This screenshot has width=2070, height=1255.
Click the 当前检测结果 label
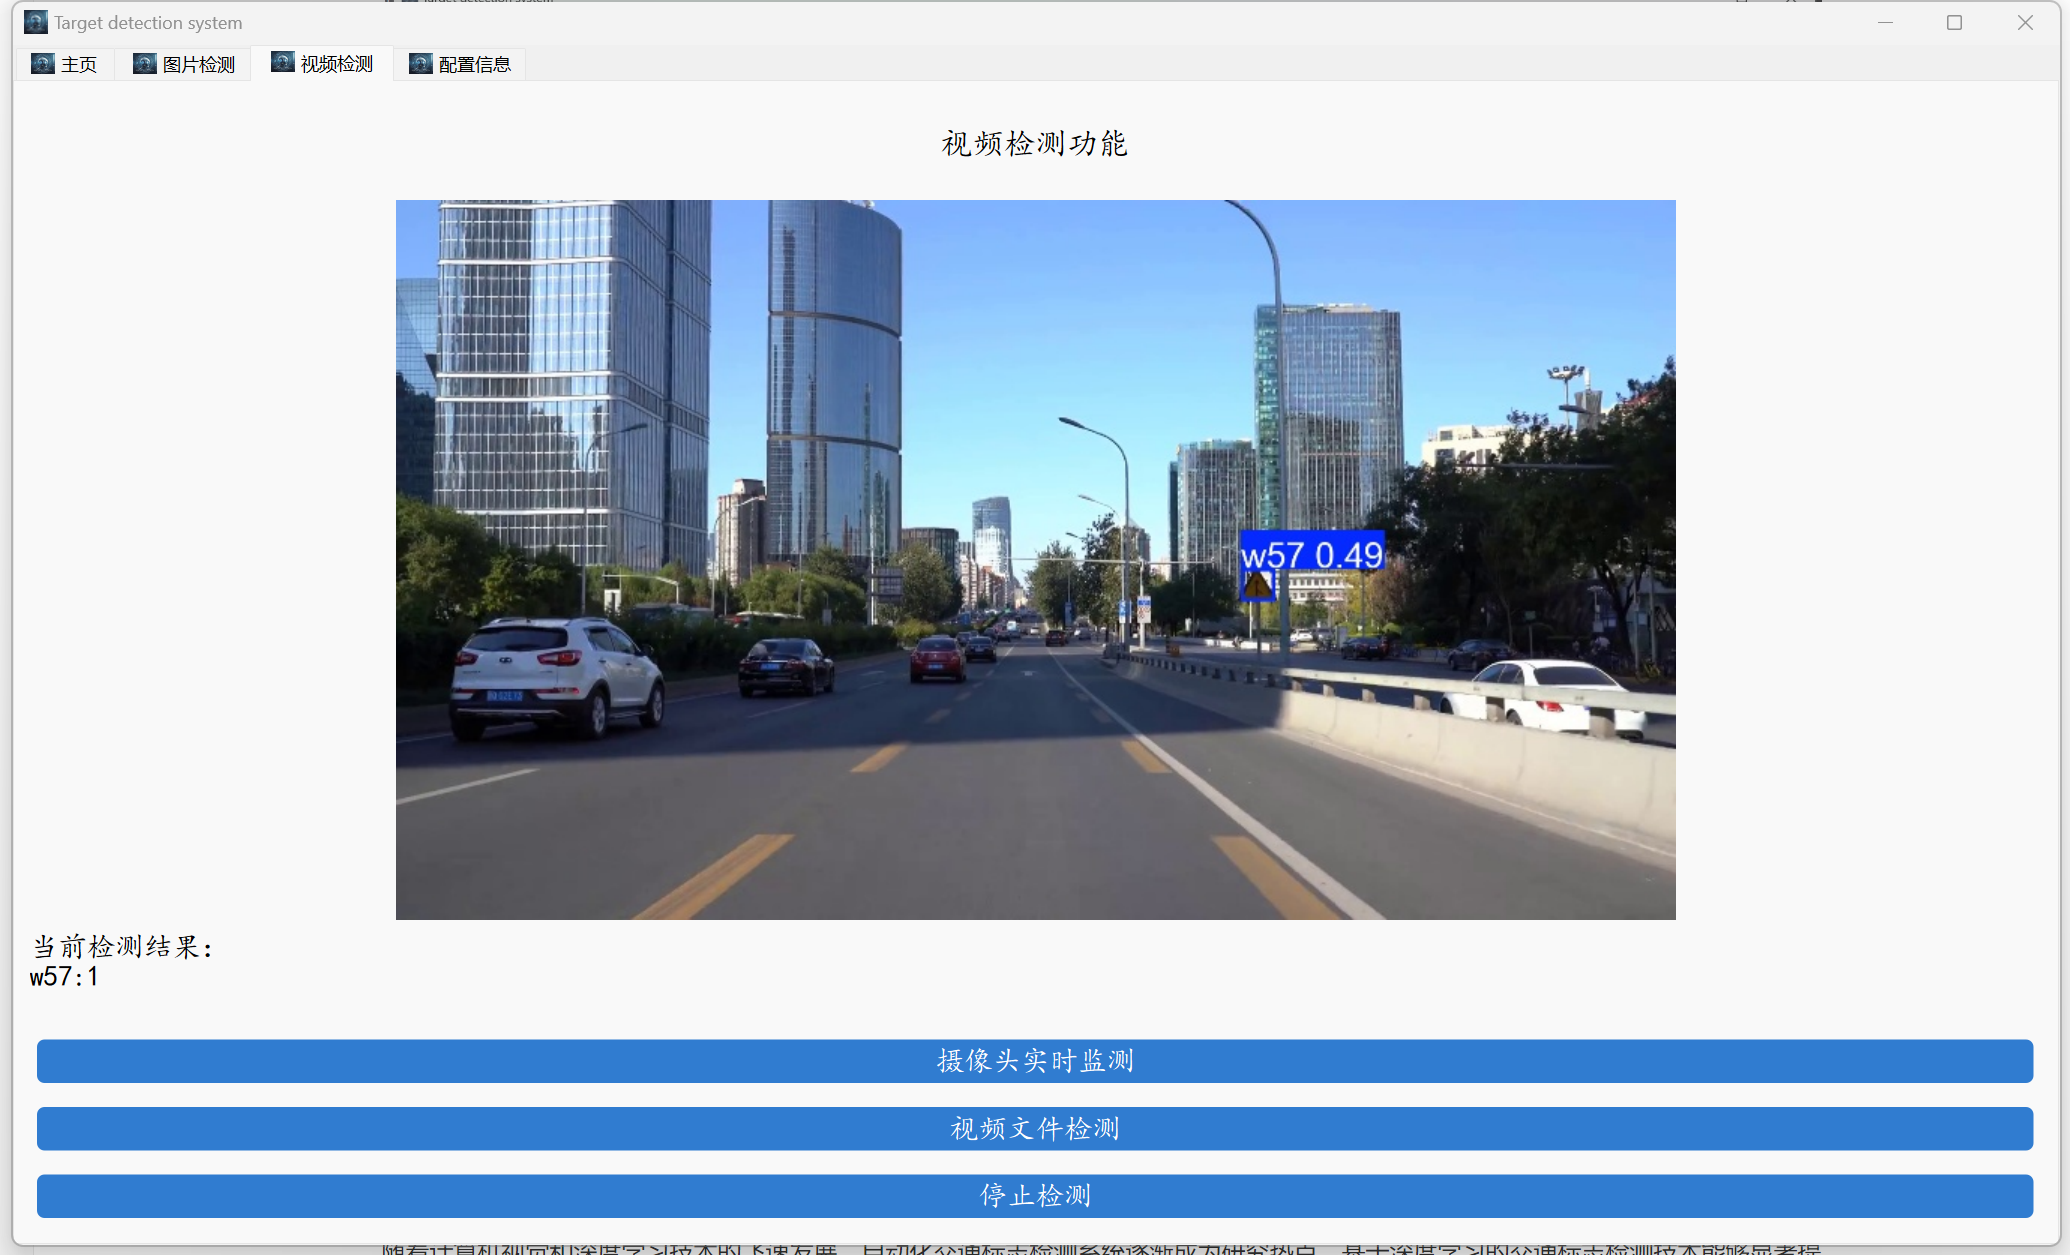click(x=124, y=946)
